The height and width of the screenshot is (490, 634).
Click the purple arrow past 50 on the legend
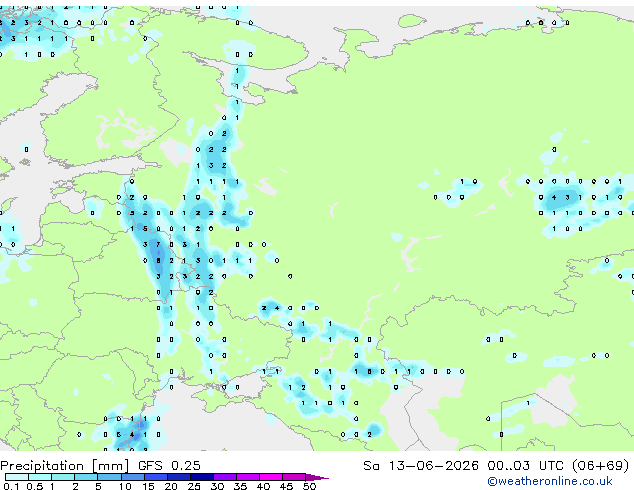[x=317, y=477]
